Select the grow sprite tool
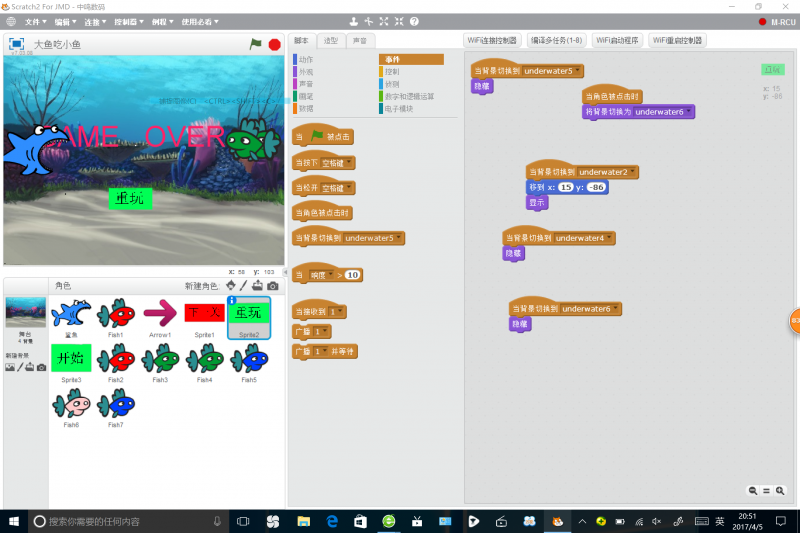Image resolution: width=800 pixels, height=533 pixels. (x=384, y=21)
